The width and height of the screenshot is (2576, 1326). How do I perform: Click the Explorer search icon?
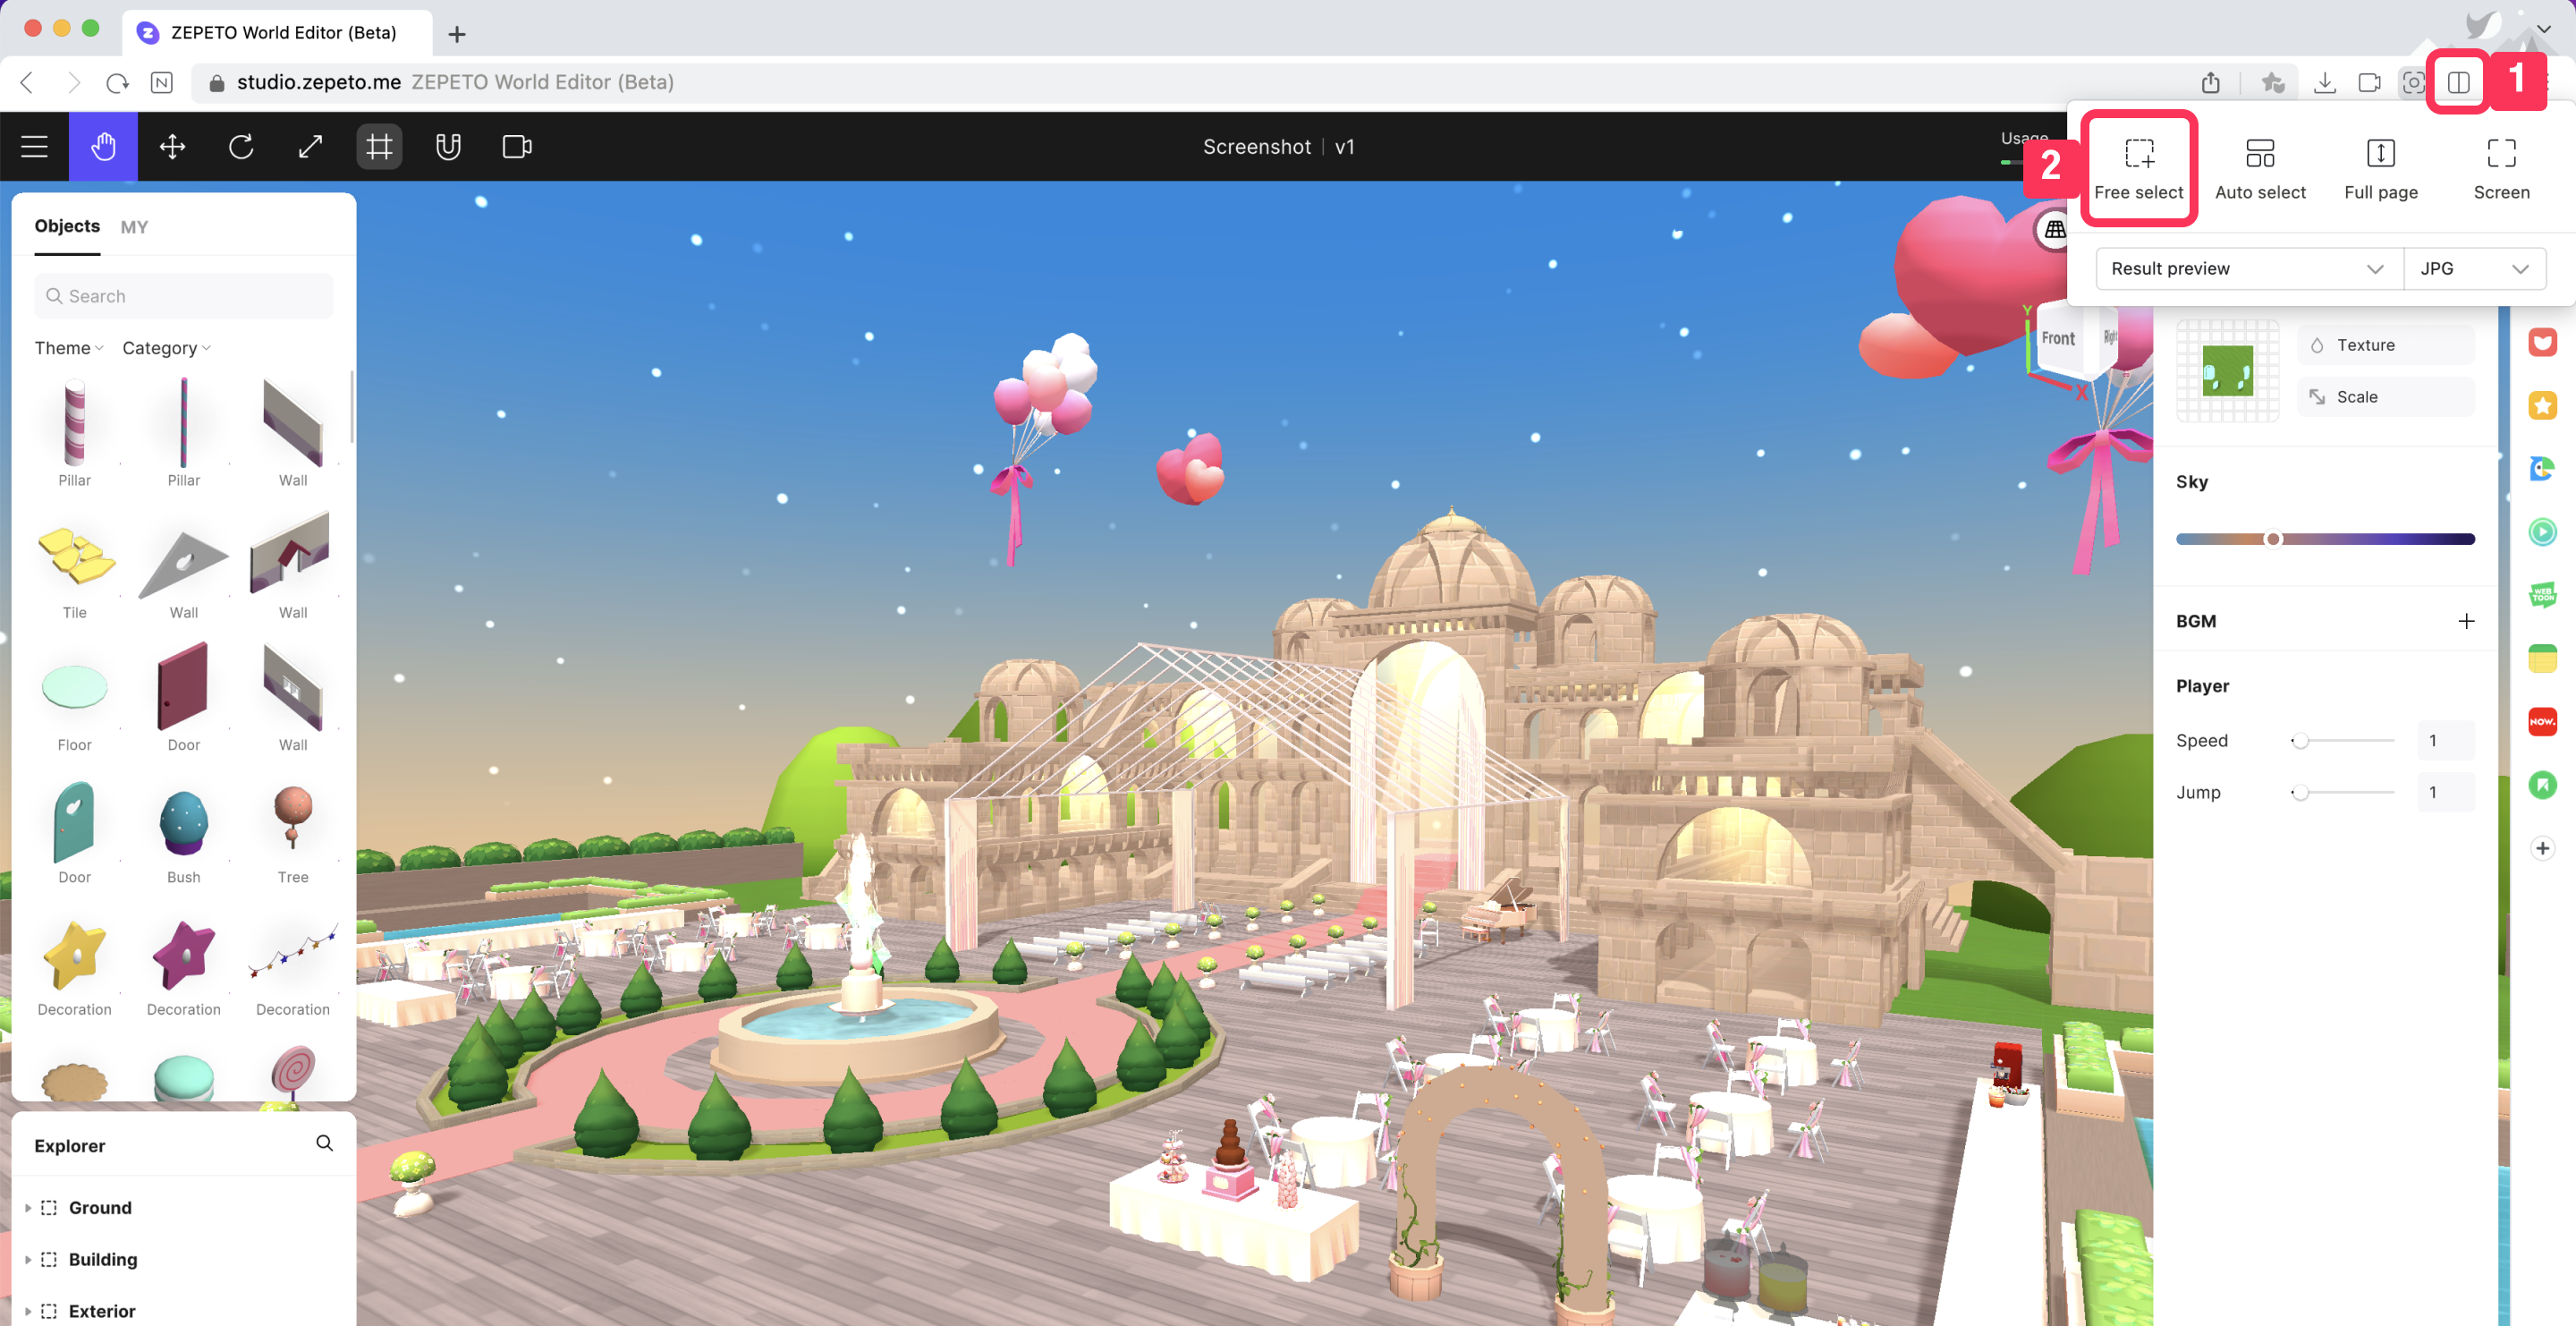pyautogui.click(x=324, y=1143)
